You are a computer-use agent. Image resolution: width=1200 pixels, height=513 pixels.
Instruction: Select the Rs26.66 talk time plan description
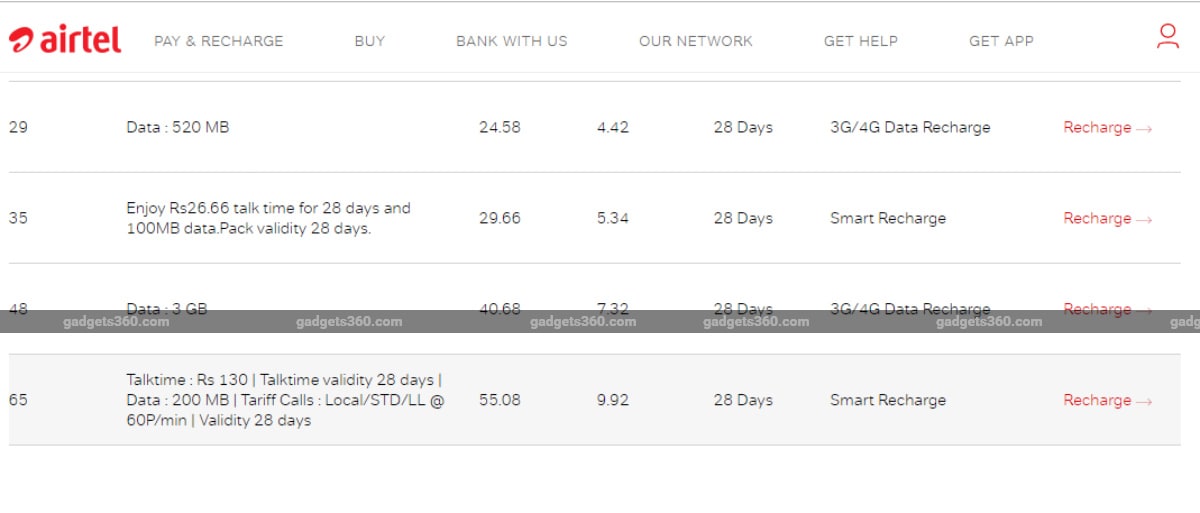click(268, 218)
